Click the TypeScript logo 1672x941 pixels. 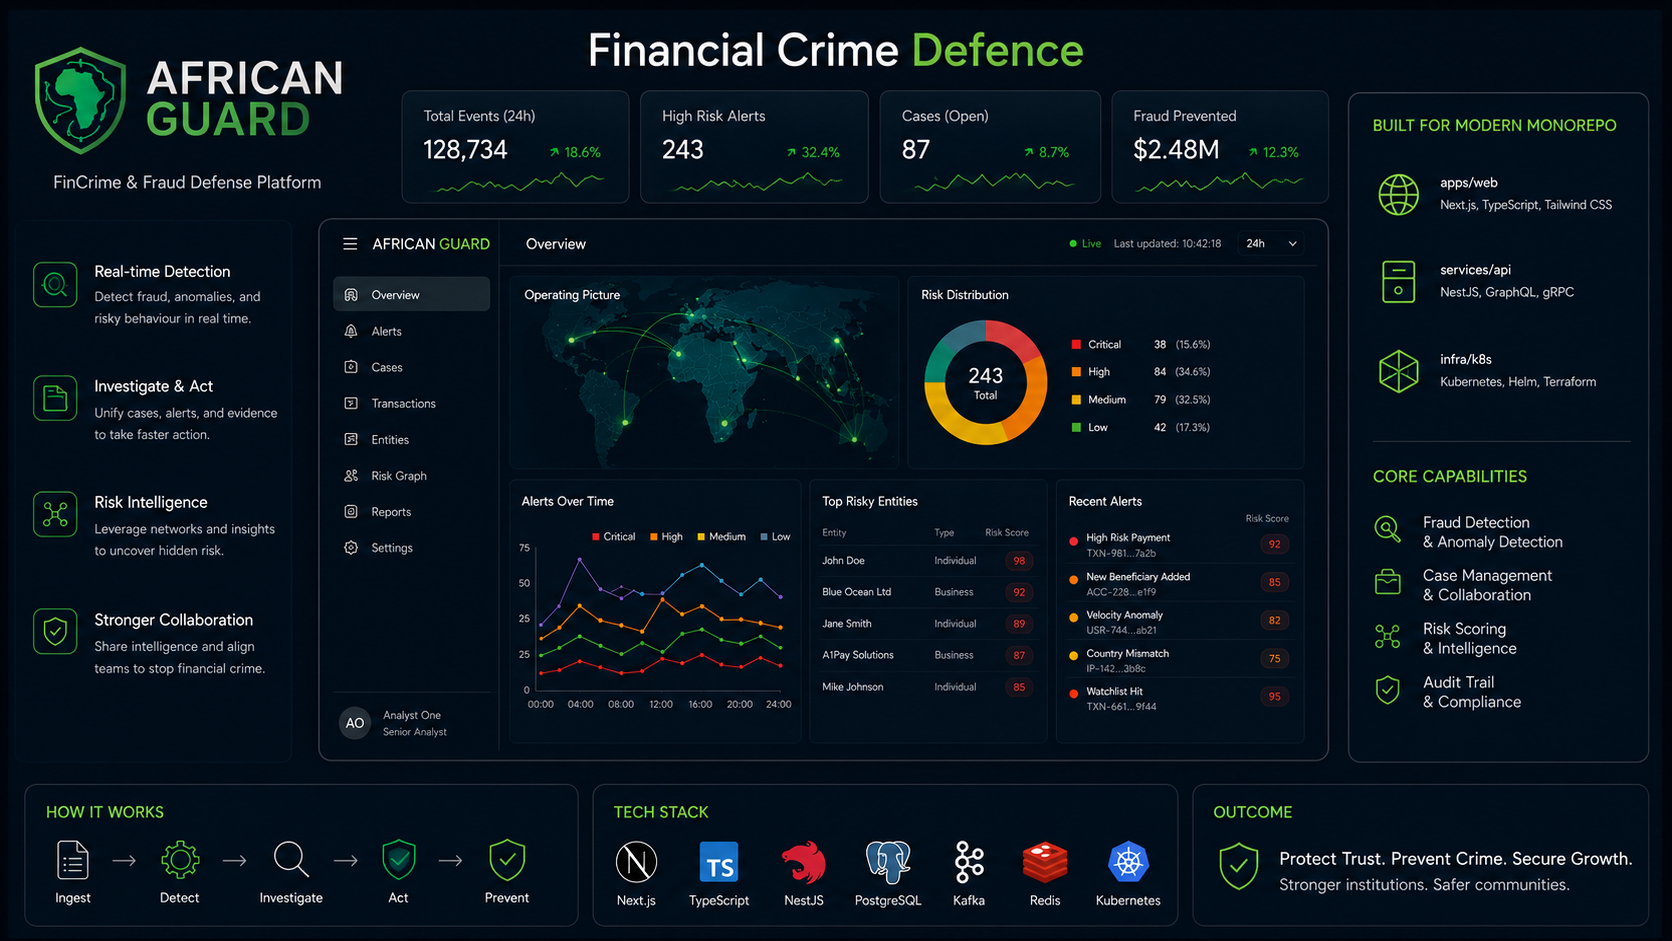tap(719, 862)
